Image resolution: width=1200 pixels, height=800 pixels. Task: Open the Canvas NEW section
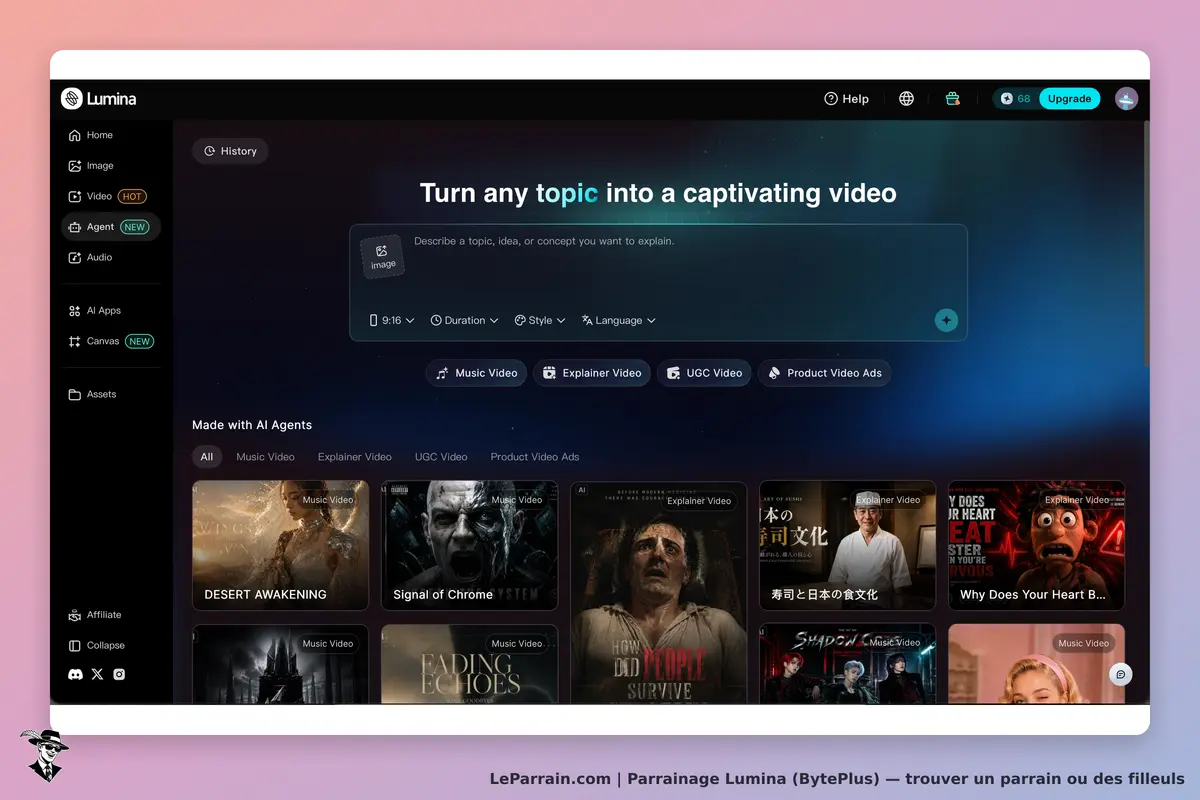[110, 341]
